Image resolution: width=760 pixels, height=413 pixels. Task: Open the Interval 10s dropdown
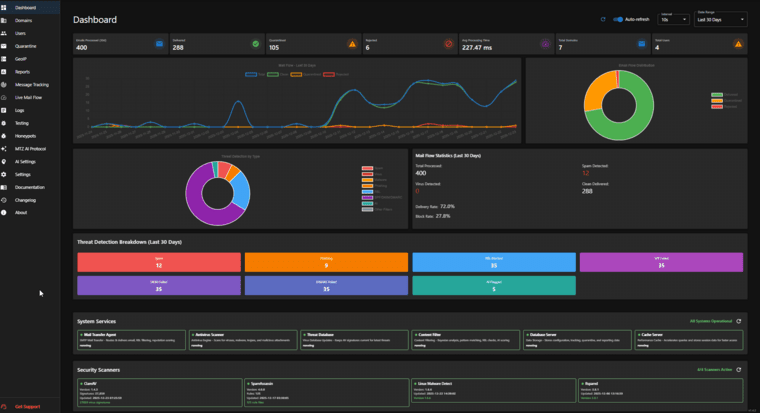click(x=674, y=19)
